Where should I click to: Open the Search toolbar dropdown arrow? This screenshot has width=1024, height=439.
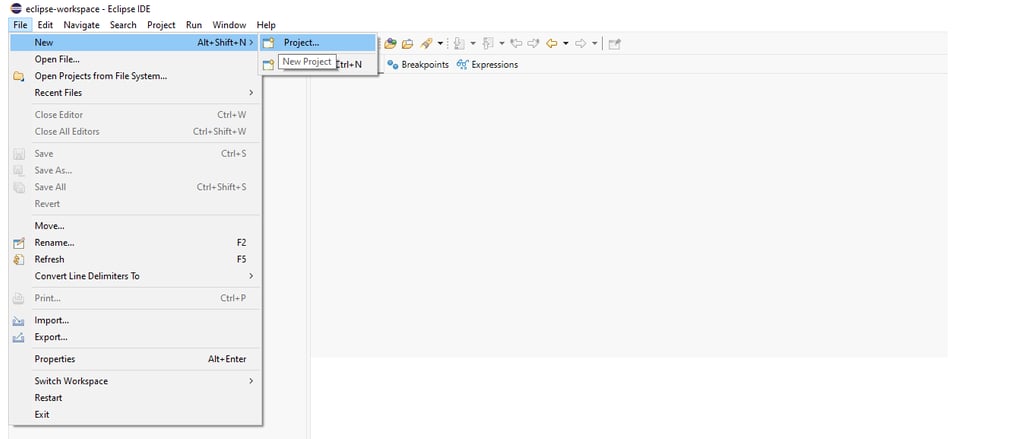(x=440, y=44)
